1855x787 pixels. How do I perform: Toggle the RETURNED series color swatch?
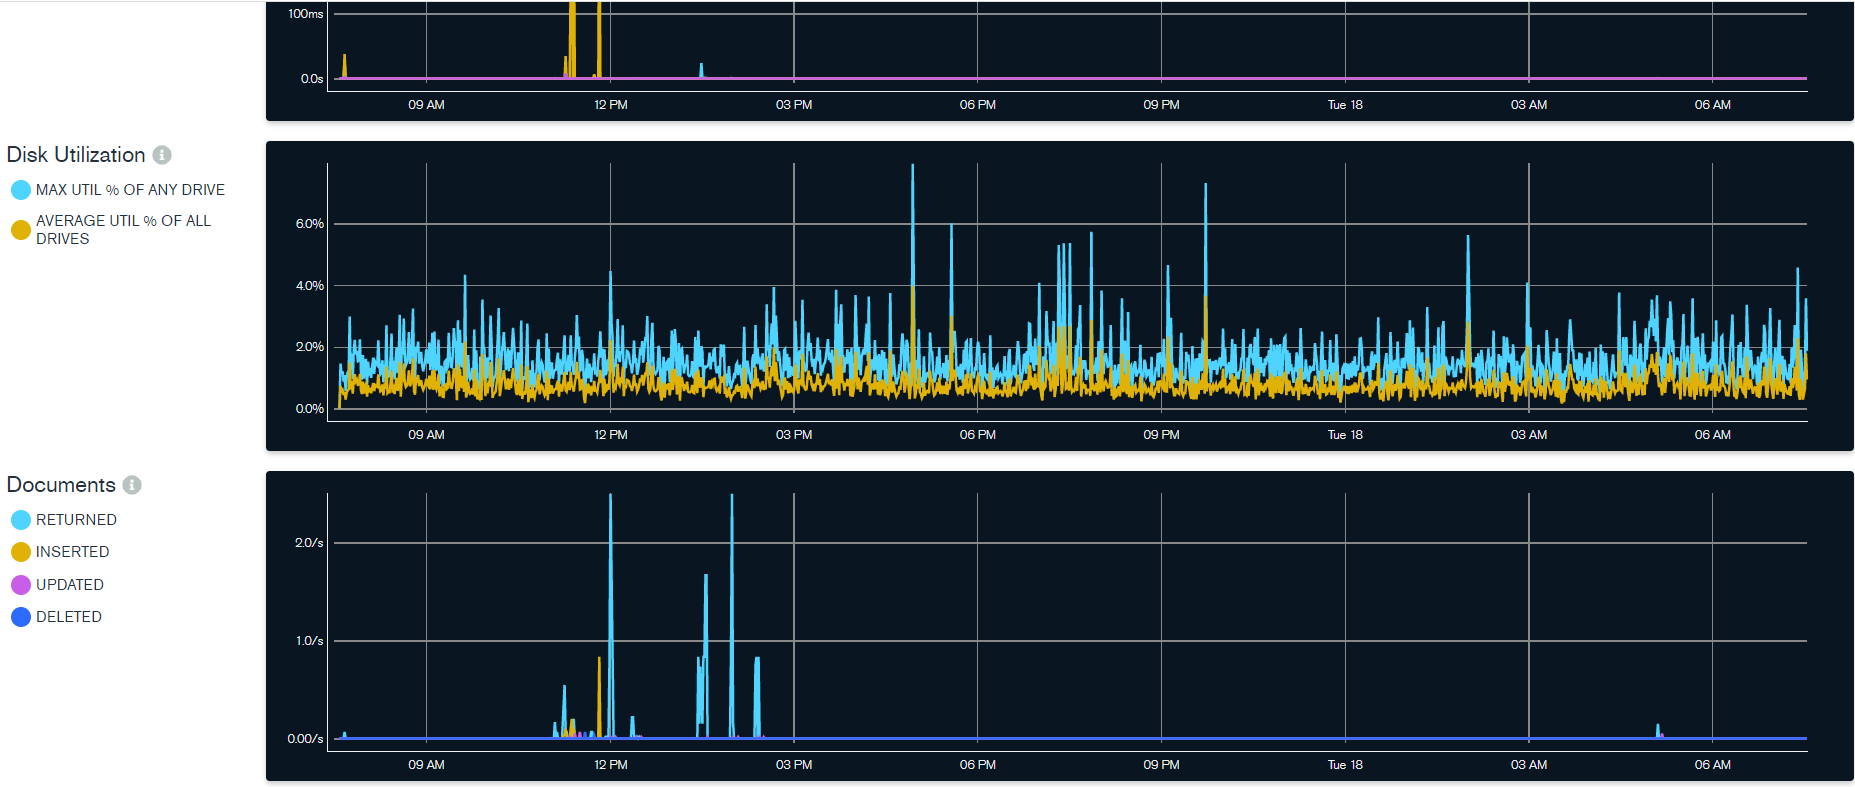[x=21, y=520]
